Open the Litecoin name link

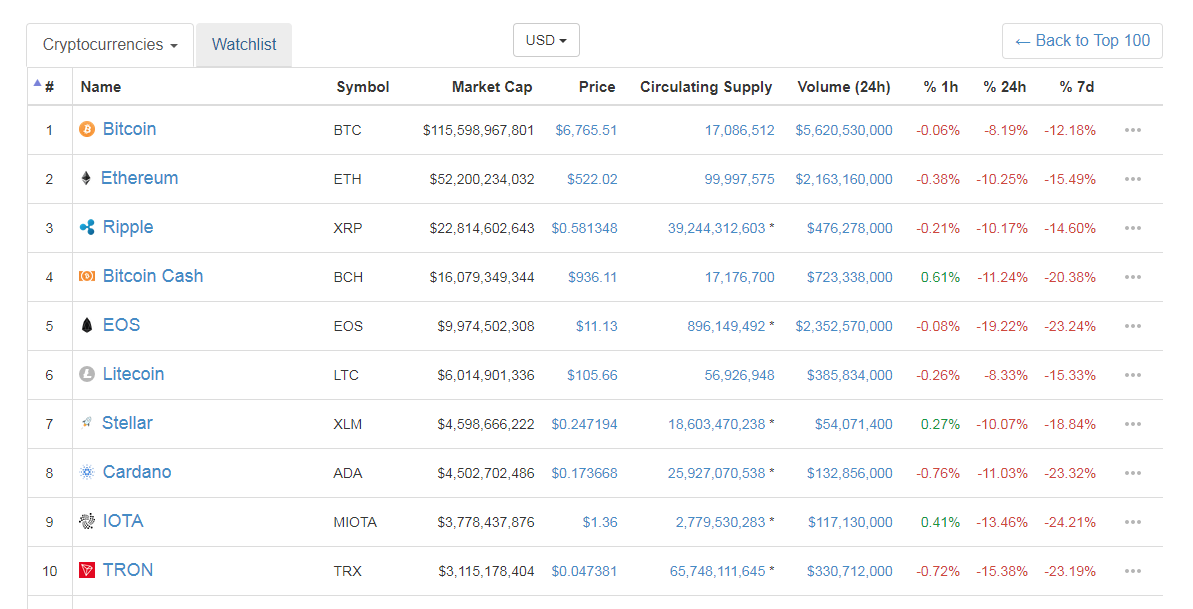(133, 374)
